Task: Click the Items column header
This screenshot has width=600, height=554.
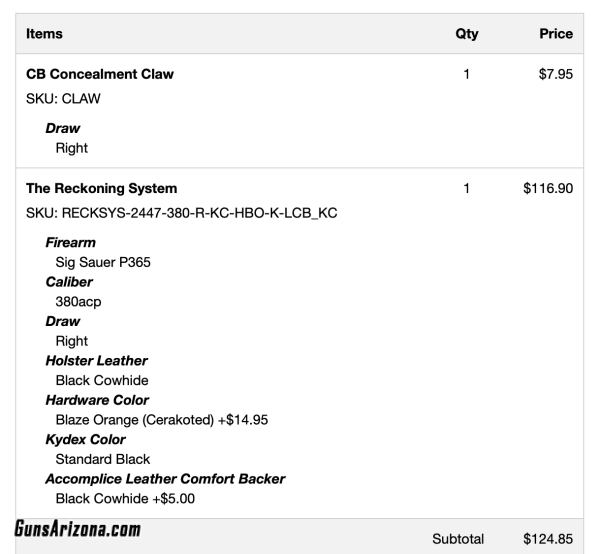Action: [x=44, y=34]
